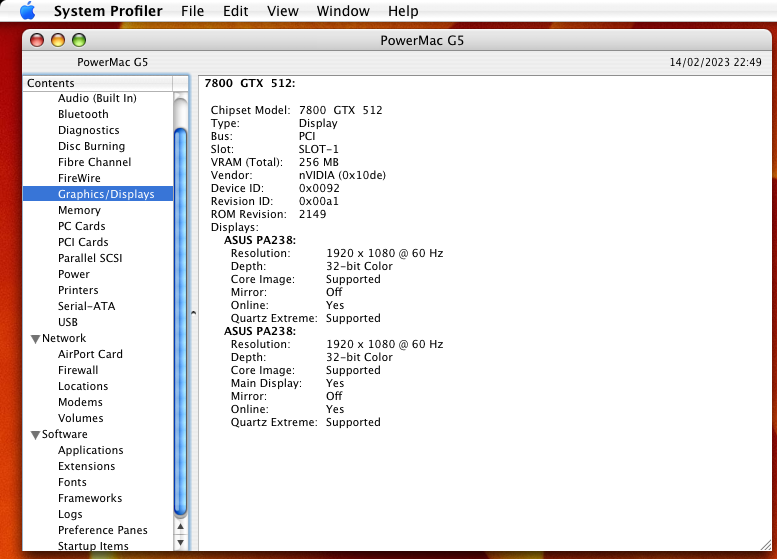Viewport: 777px width, 559px height.
Task: Collapse the Software section
Action: pos(35,435)
